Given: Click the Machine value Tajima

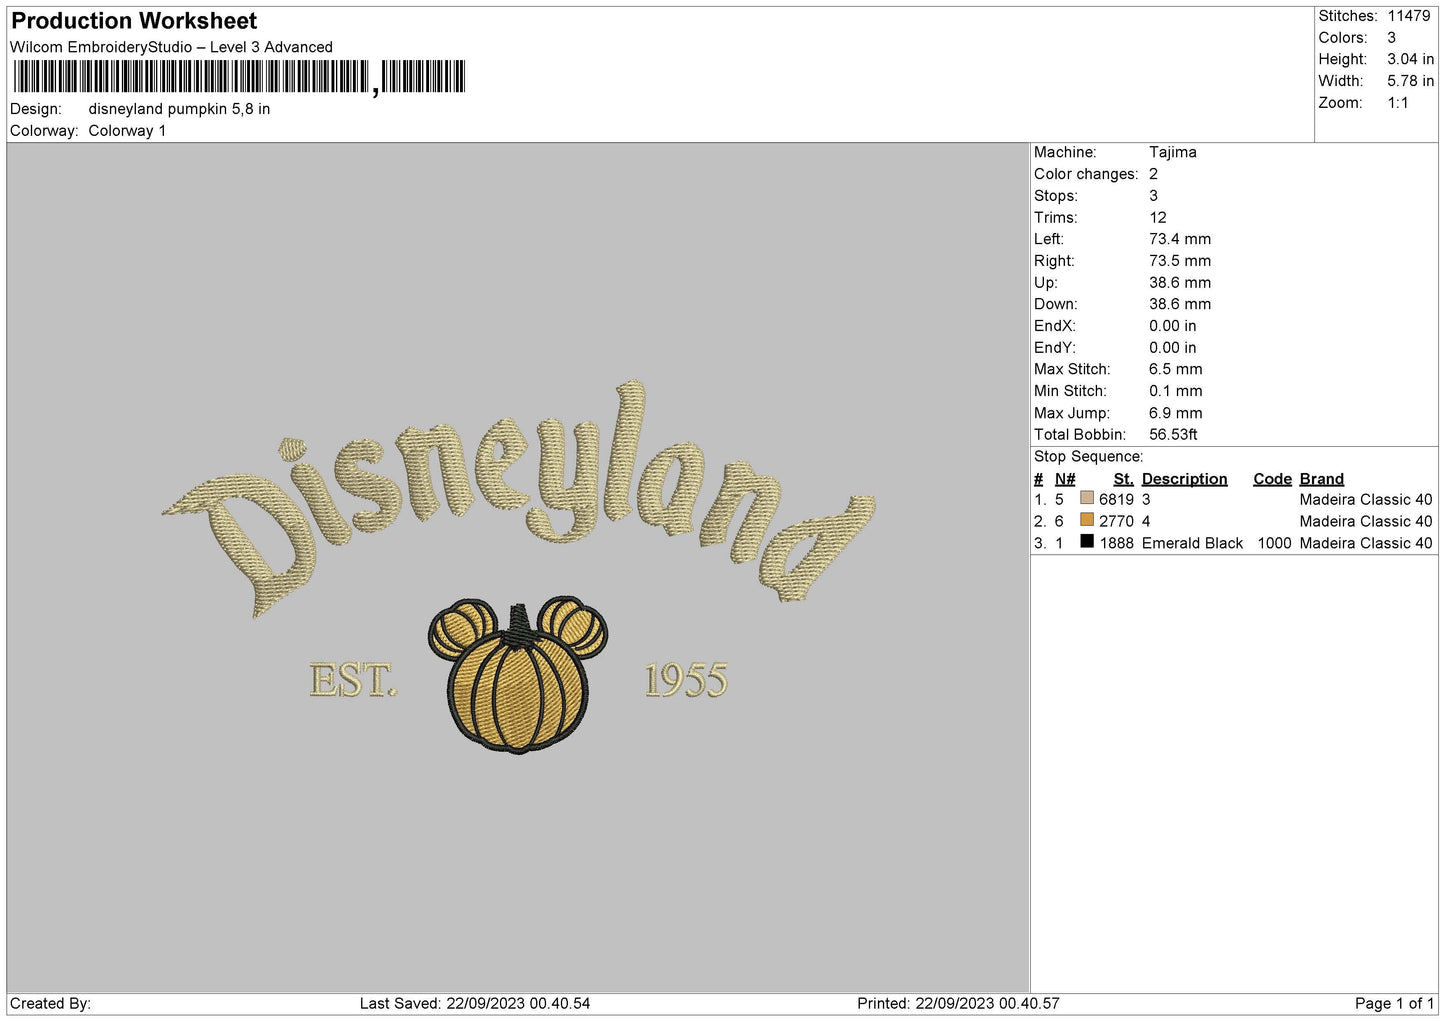Looking at the screenshot, I should [1172, 152].
